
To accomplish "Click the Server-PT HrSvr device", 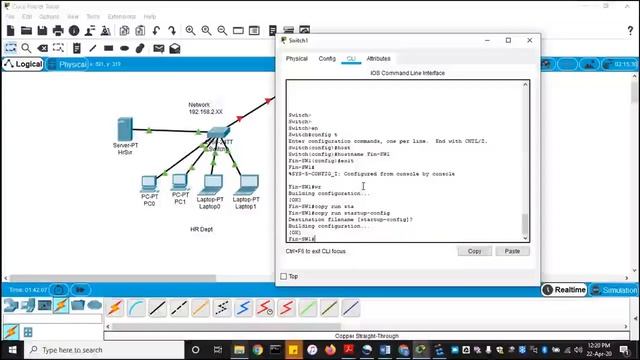I will point(125,129).
